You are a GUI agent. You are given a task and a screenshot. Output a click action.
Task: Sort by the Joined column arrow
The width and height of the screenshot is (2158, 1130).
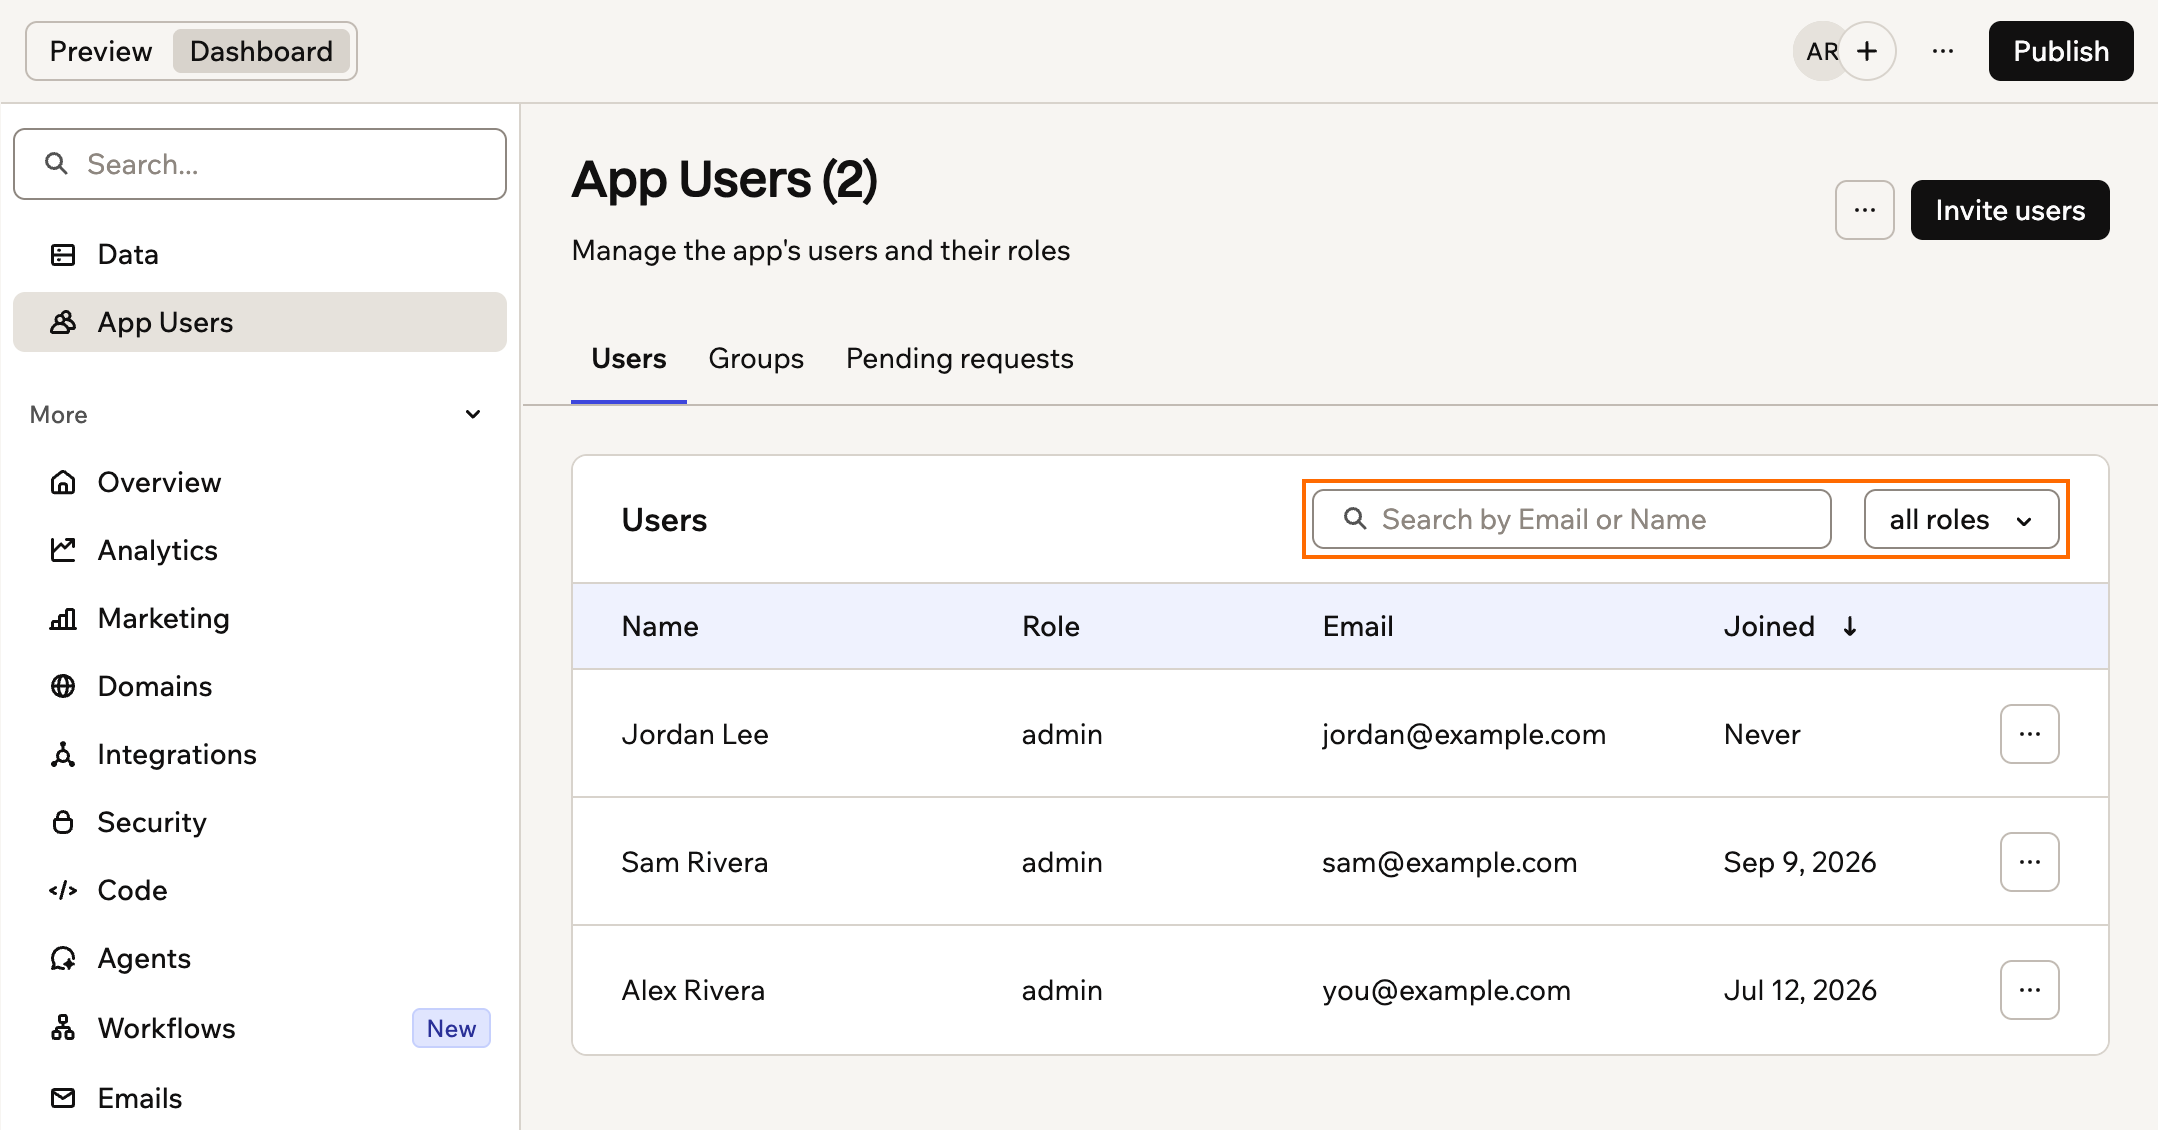[1850, 626]
